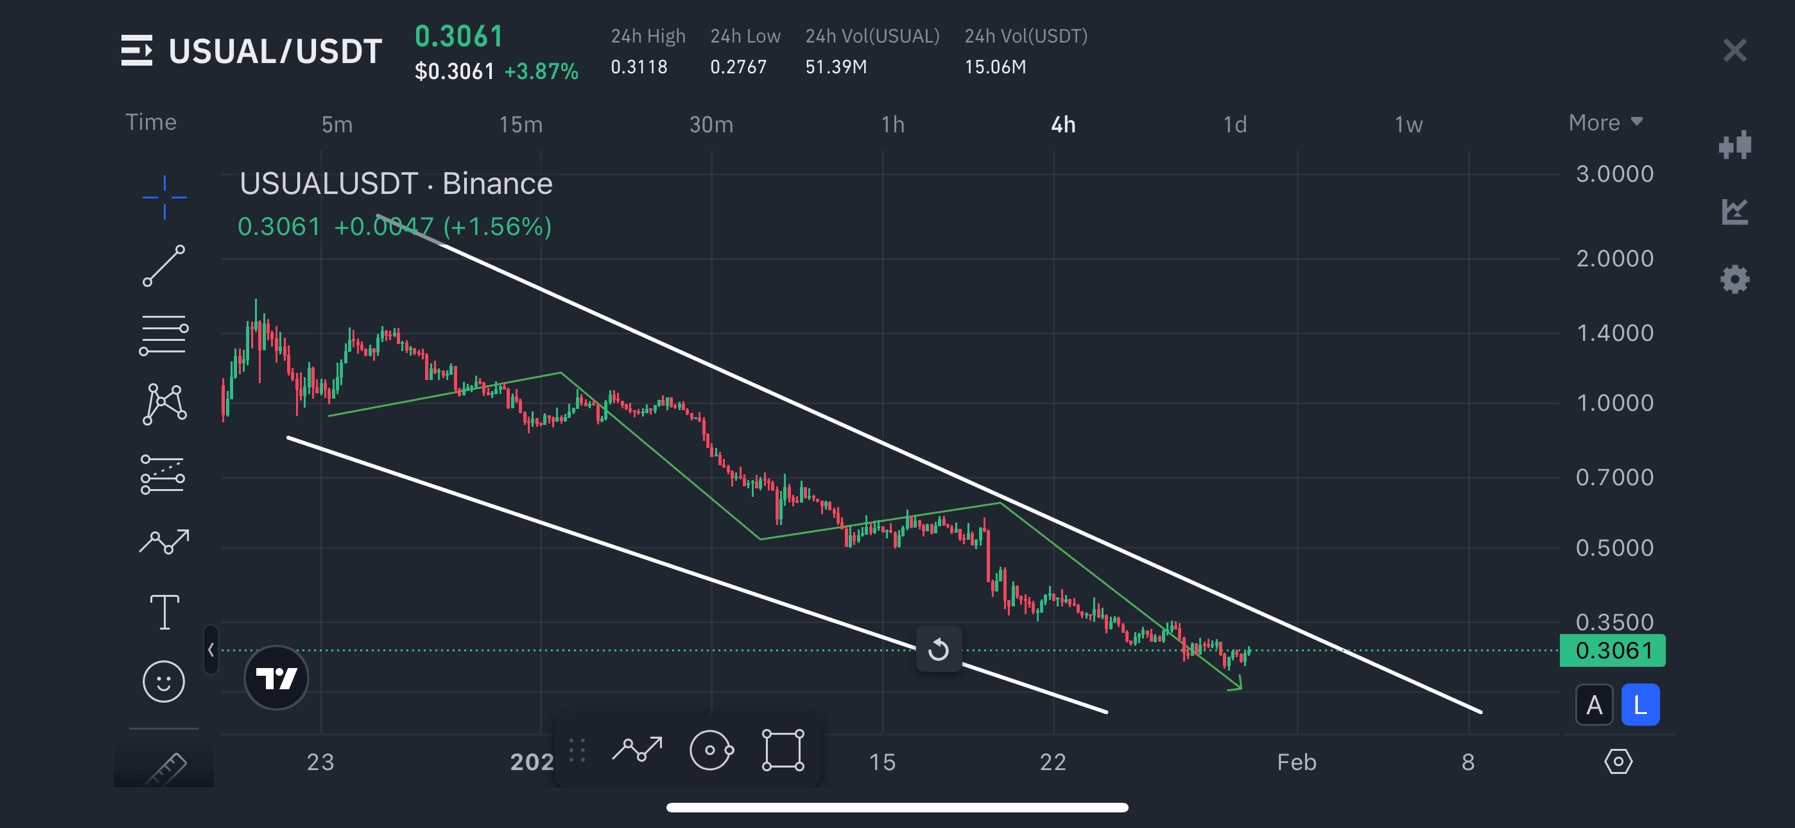1795x828 pixels.
Task: Select the arrow path drawing tool in sidebar
Action: [164, 542]
